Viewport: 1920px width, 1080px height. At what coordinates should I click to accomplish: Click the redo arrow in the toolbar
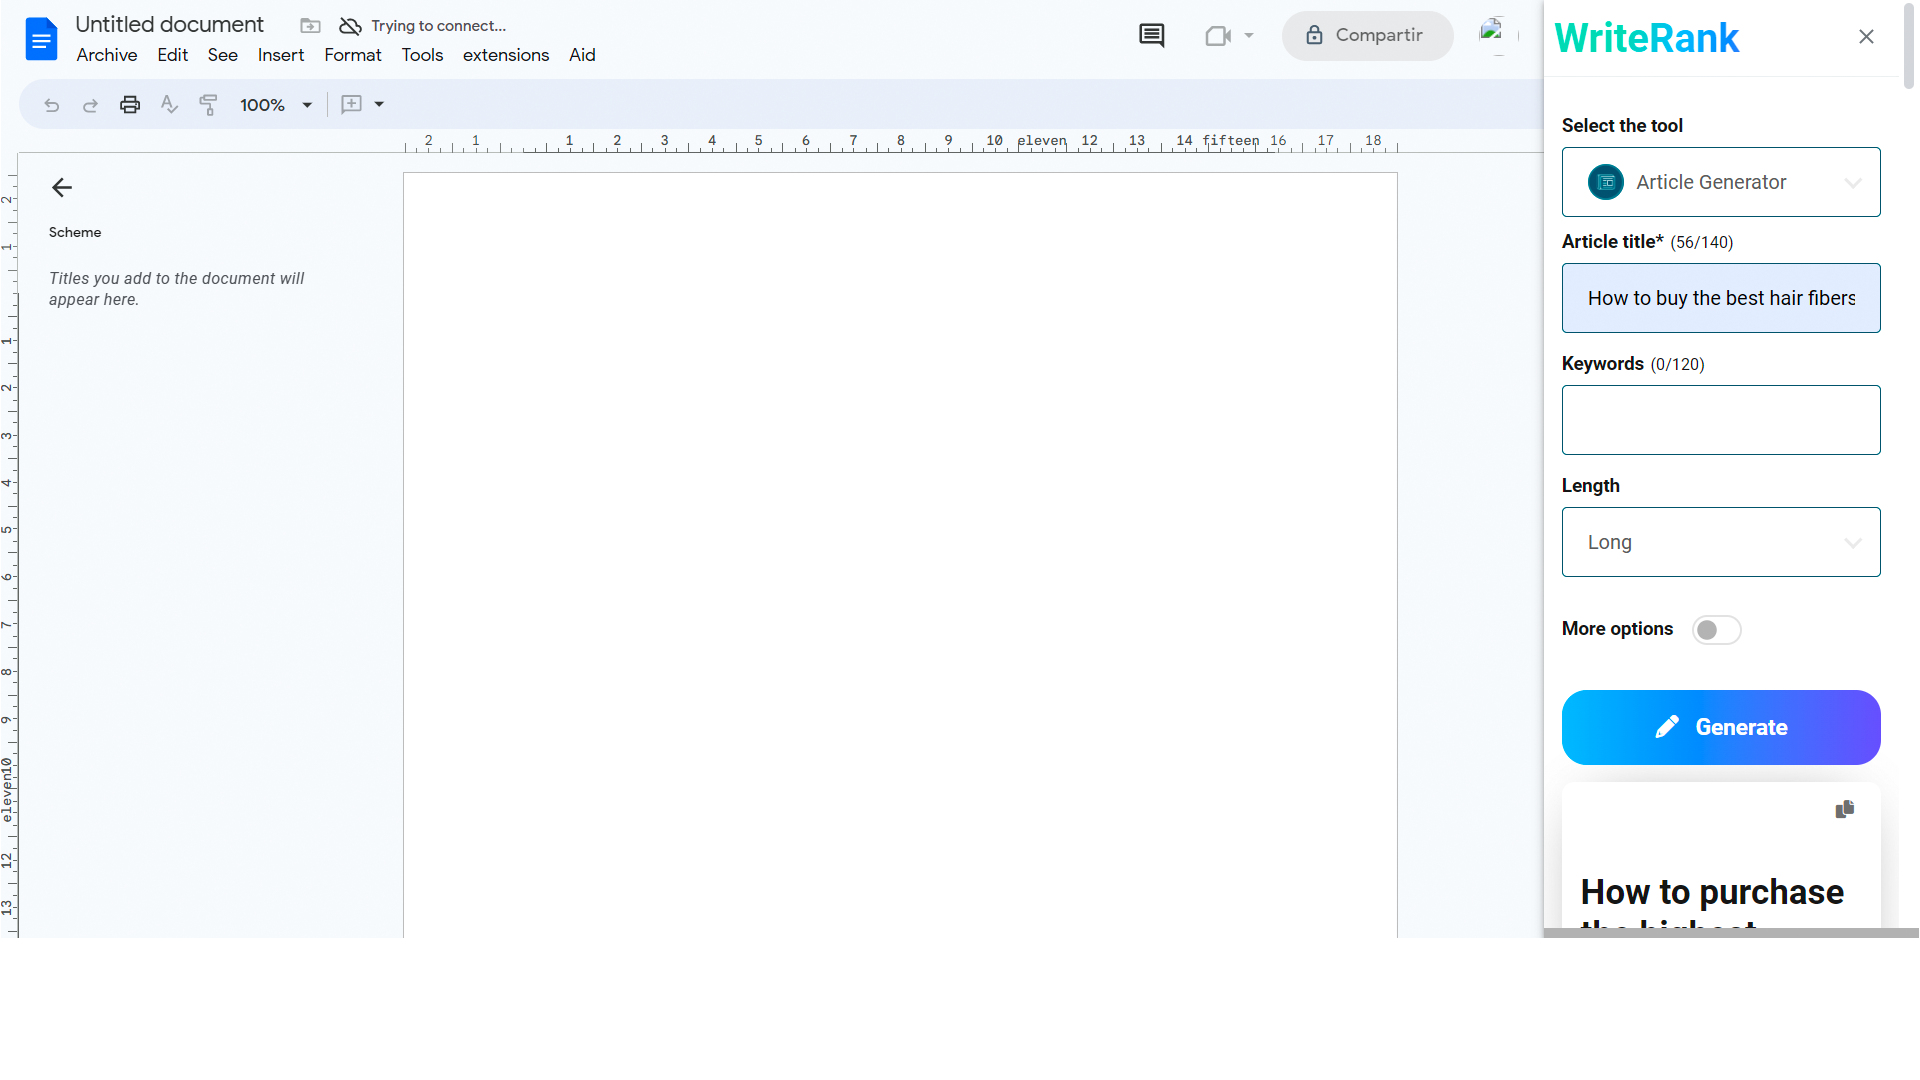(x=90, y=105)
